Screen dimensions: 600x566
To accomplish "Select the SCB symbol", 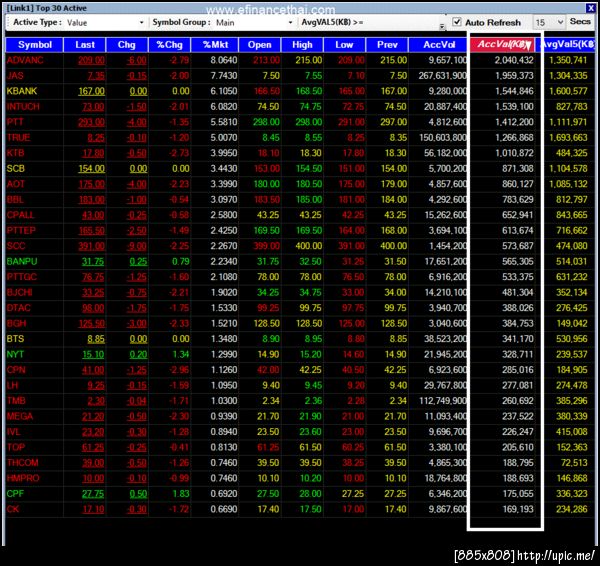I will [x=16, y=168].
